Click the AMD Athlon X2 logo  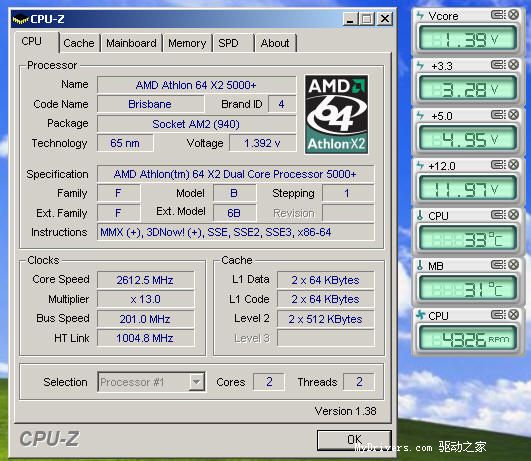click(x=336, y=114)
